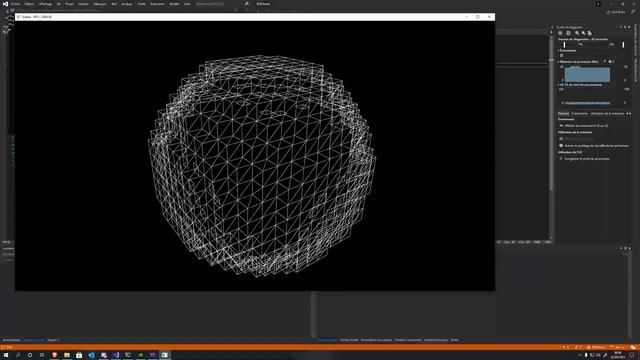
Task: Click reset view icon in diagnostics toolbar
Action: (x=590, y=33)
